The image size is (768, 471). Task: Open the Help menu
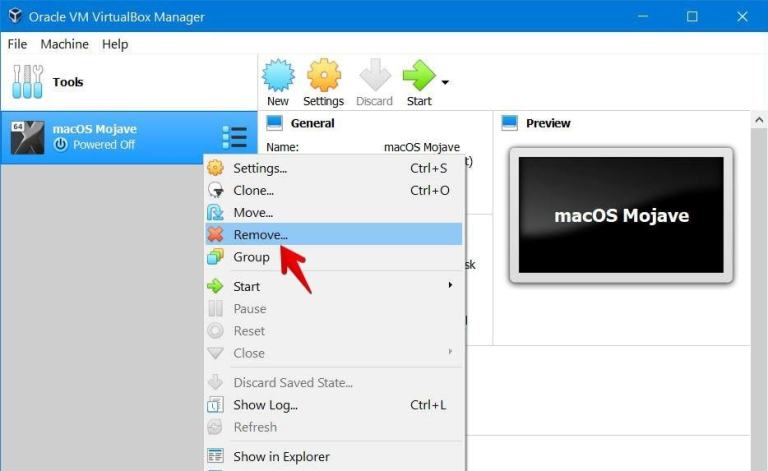tap(115, 44)
